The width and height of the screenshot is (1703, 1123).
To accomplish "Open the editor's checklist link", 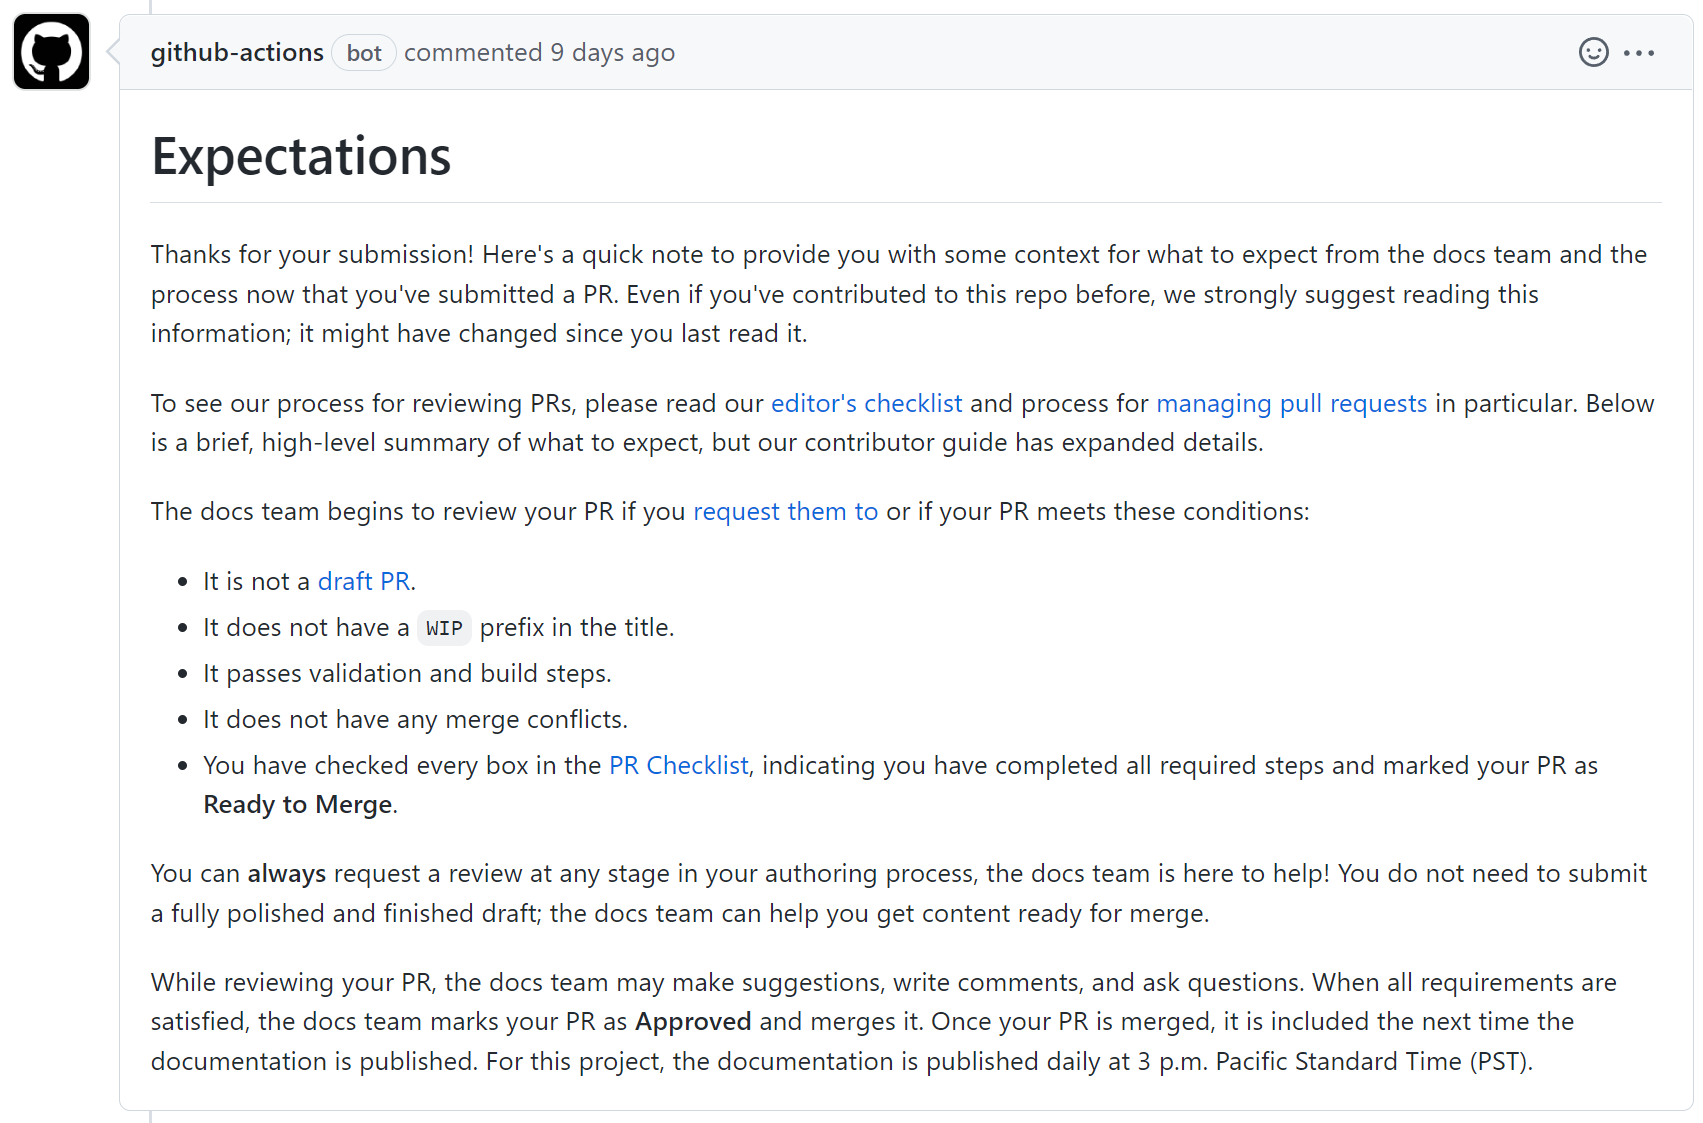I will [866, 403].
